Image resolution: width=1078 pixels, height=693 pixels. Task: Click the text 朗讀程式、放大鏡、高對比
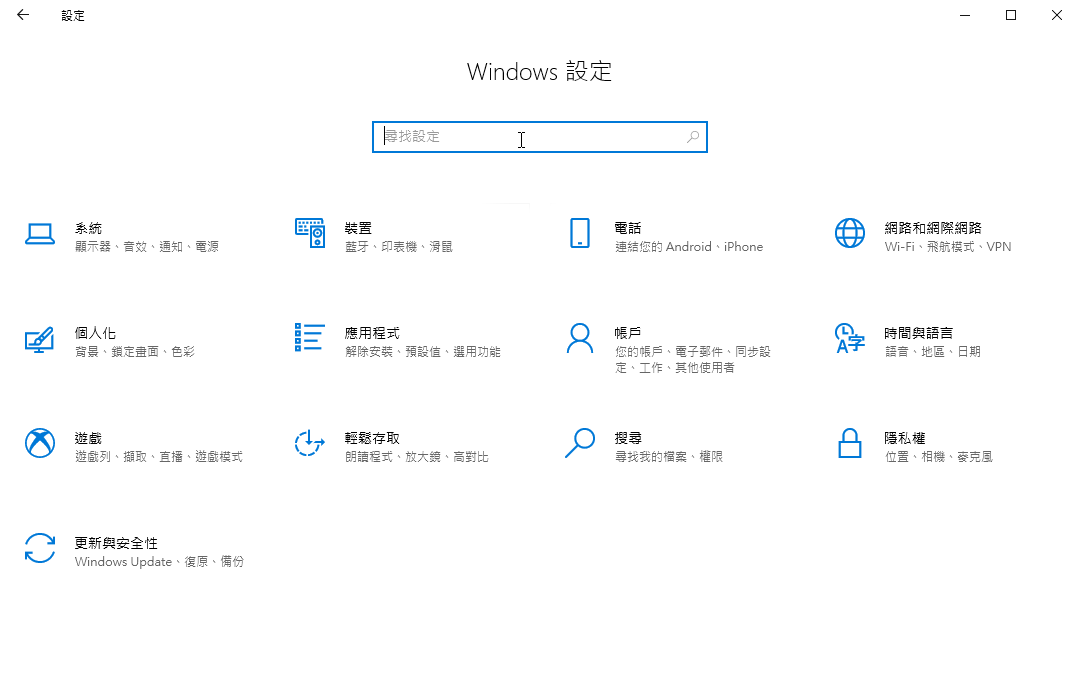tap(417, 457)
